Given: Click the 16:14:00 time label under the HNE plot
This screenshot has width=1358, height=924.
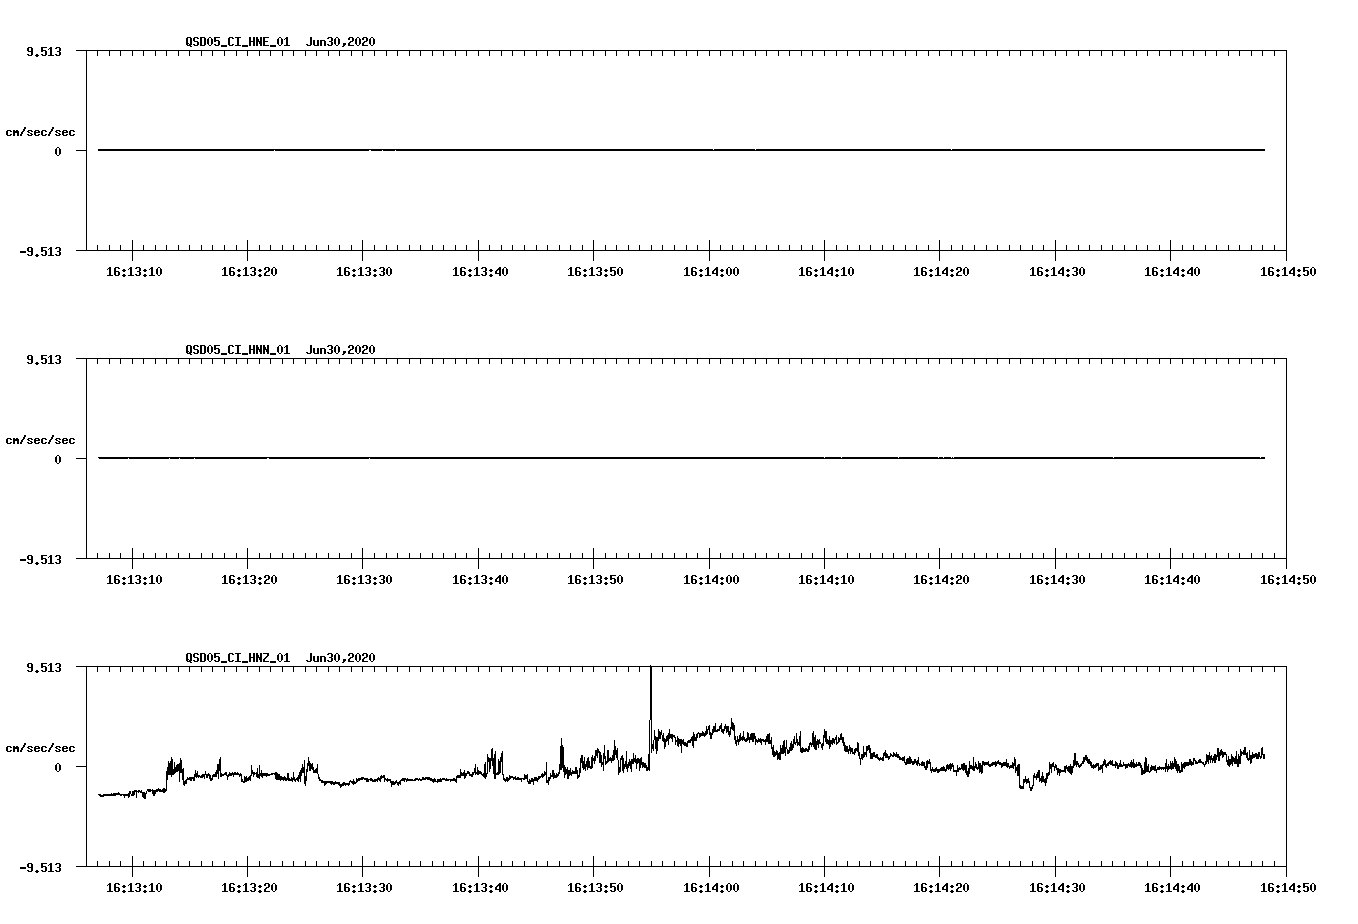Looking at the screenshot, I should pos(711,271).
